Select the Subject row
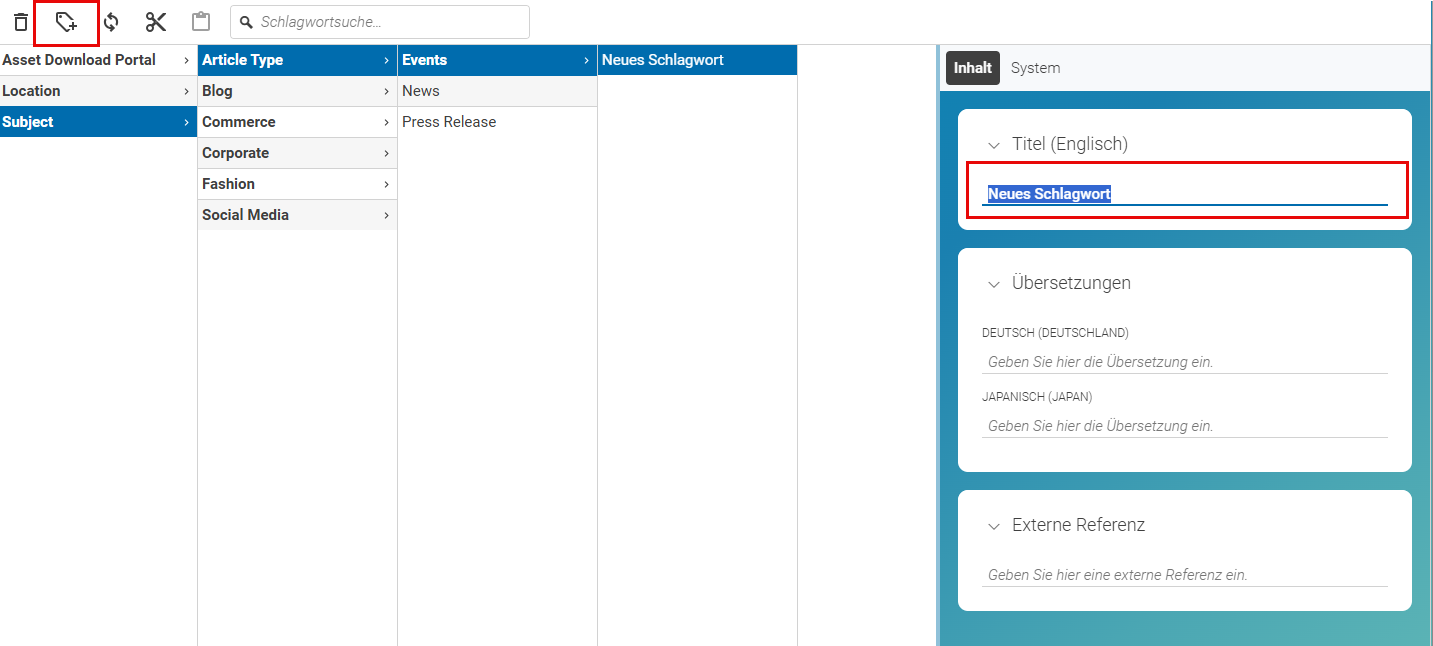The image size is (1433, 646). tap(98, 122)
